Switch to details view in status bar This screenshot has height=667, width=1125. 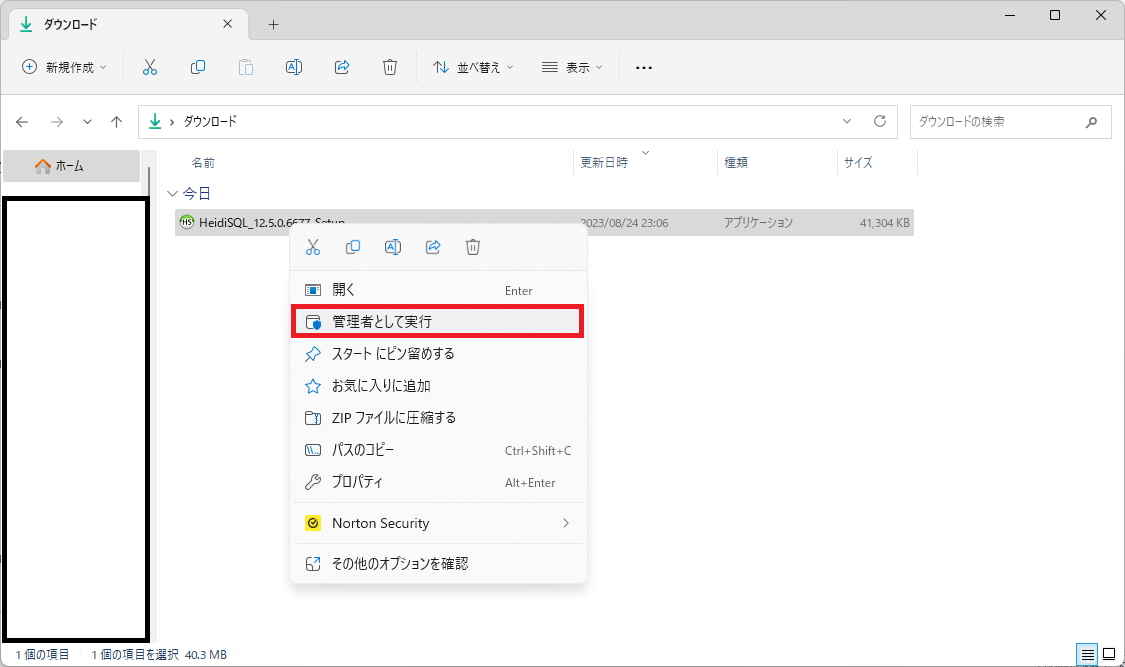pyautogui.click(x=1087, y=655)
